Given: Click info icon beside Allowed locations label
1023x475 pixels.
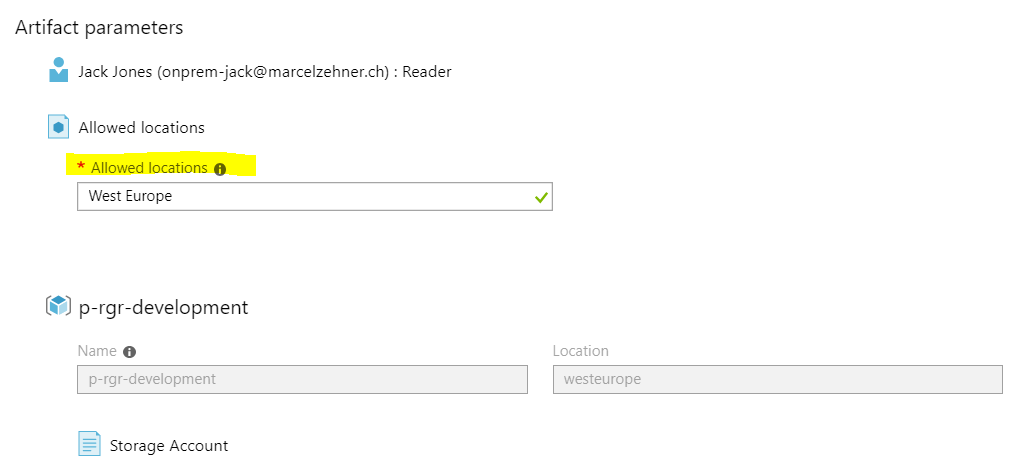Looking at the screenshot, I should 220,169.
